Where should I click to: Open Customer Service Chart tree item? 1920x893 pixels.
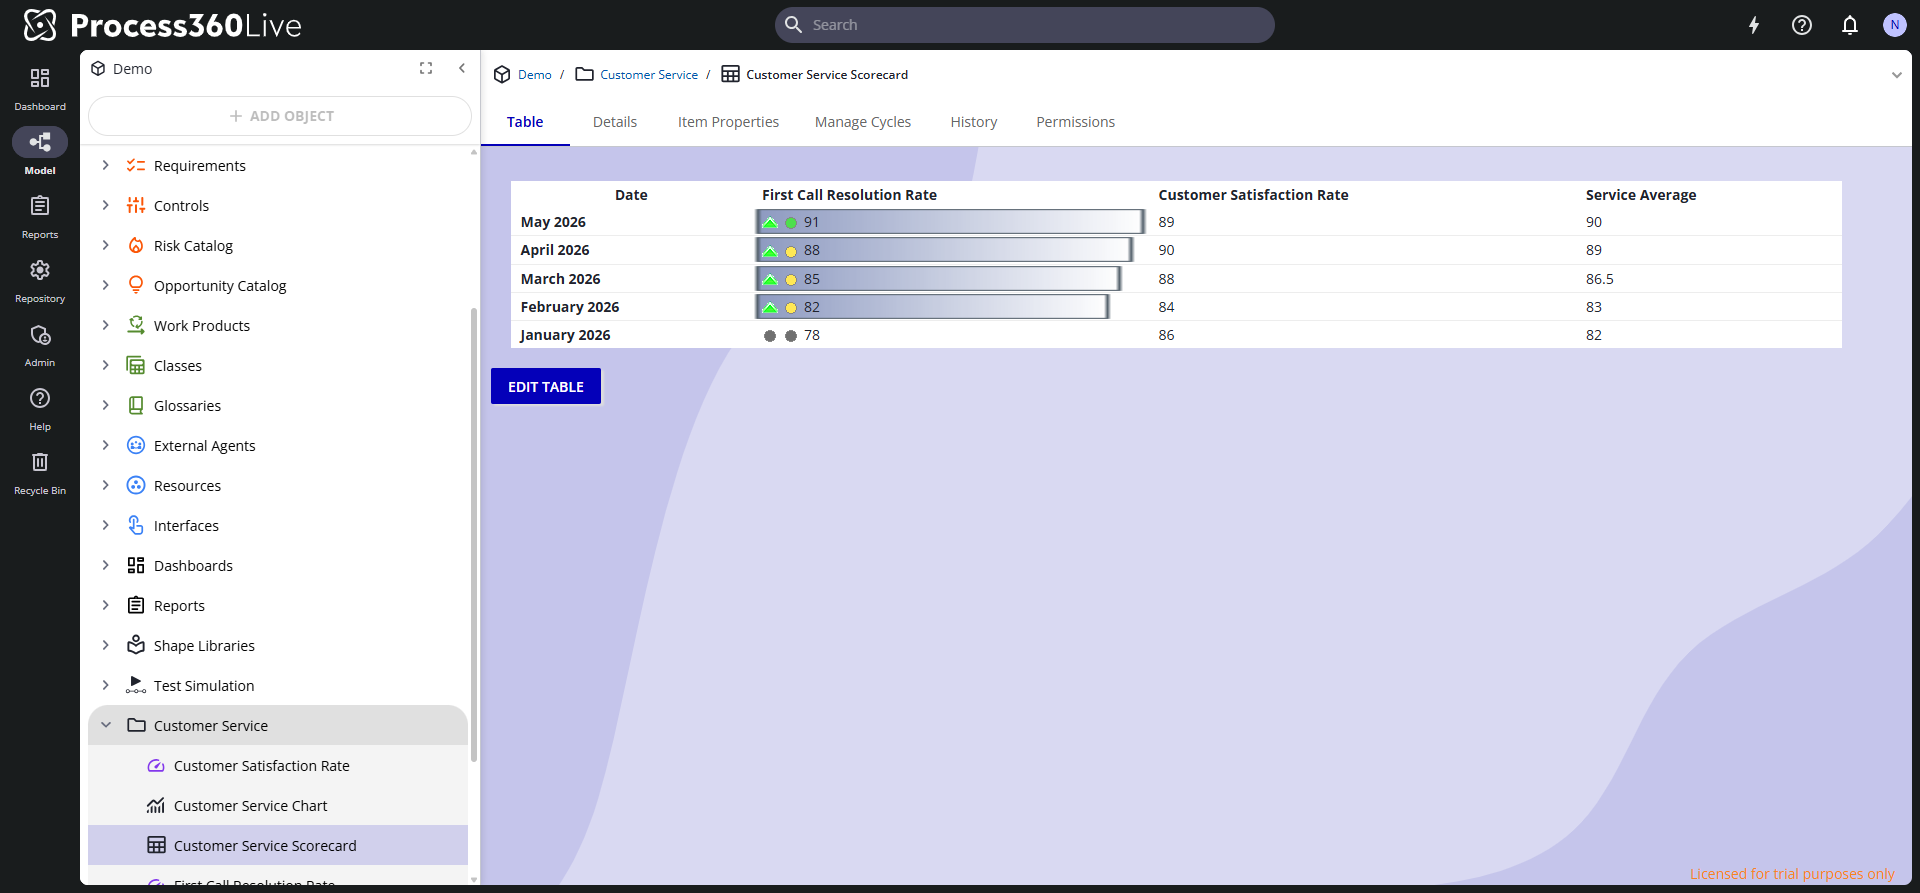click(x=278, y=805)
